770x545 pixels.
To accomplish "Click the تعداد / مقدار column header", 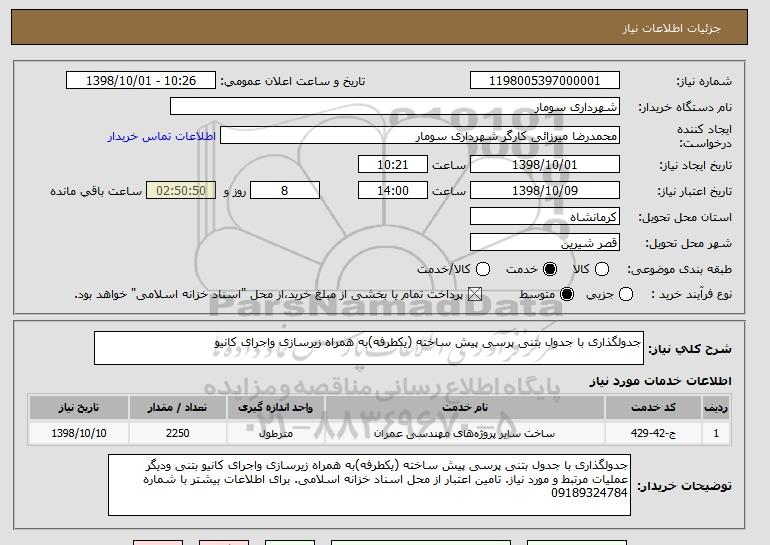I will coord(177,408).
